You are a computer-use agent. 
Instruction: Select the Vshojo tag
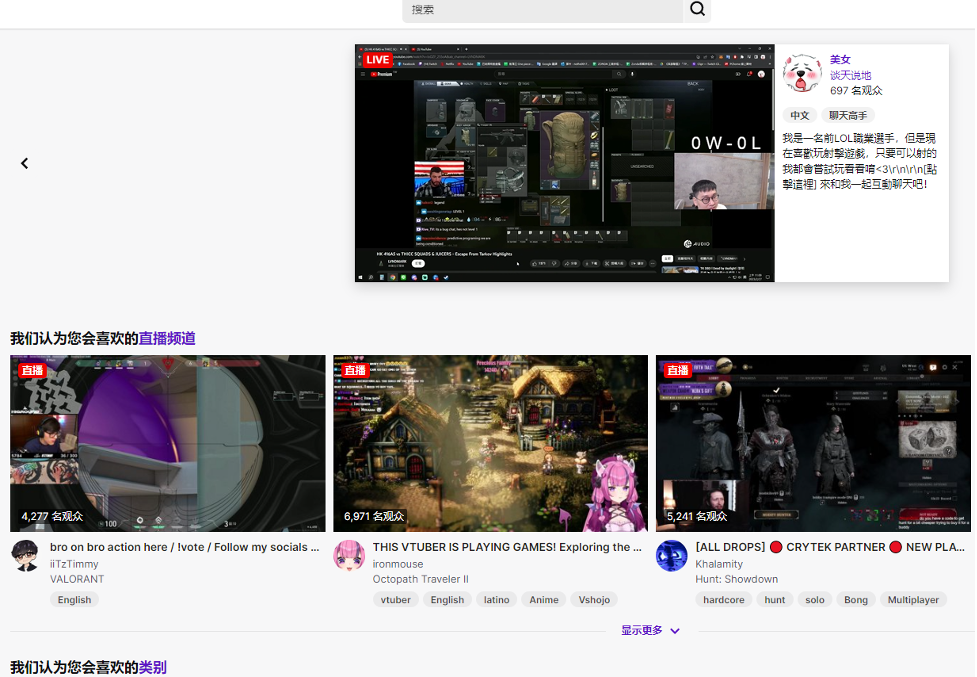(594, 600)
